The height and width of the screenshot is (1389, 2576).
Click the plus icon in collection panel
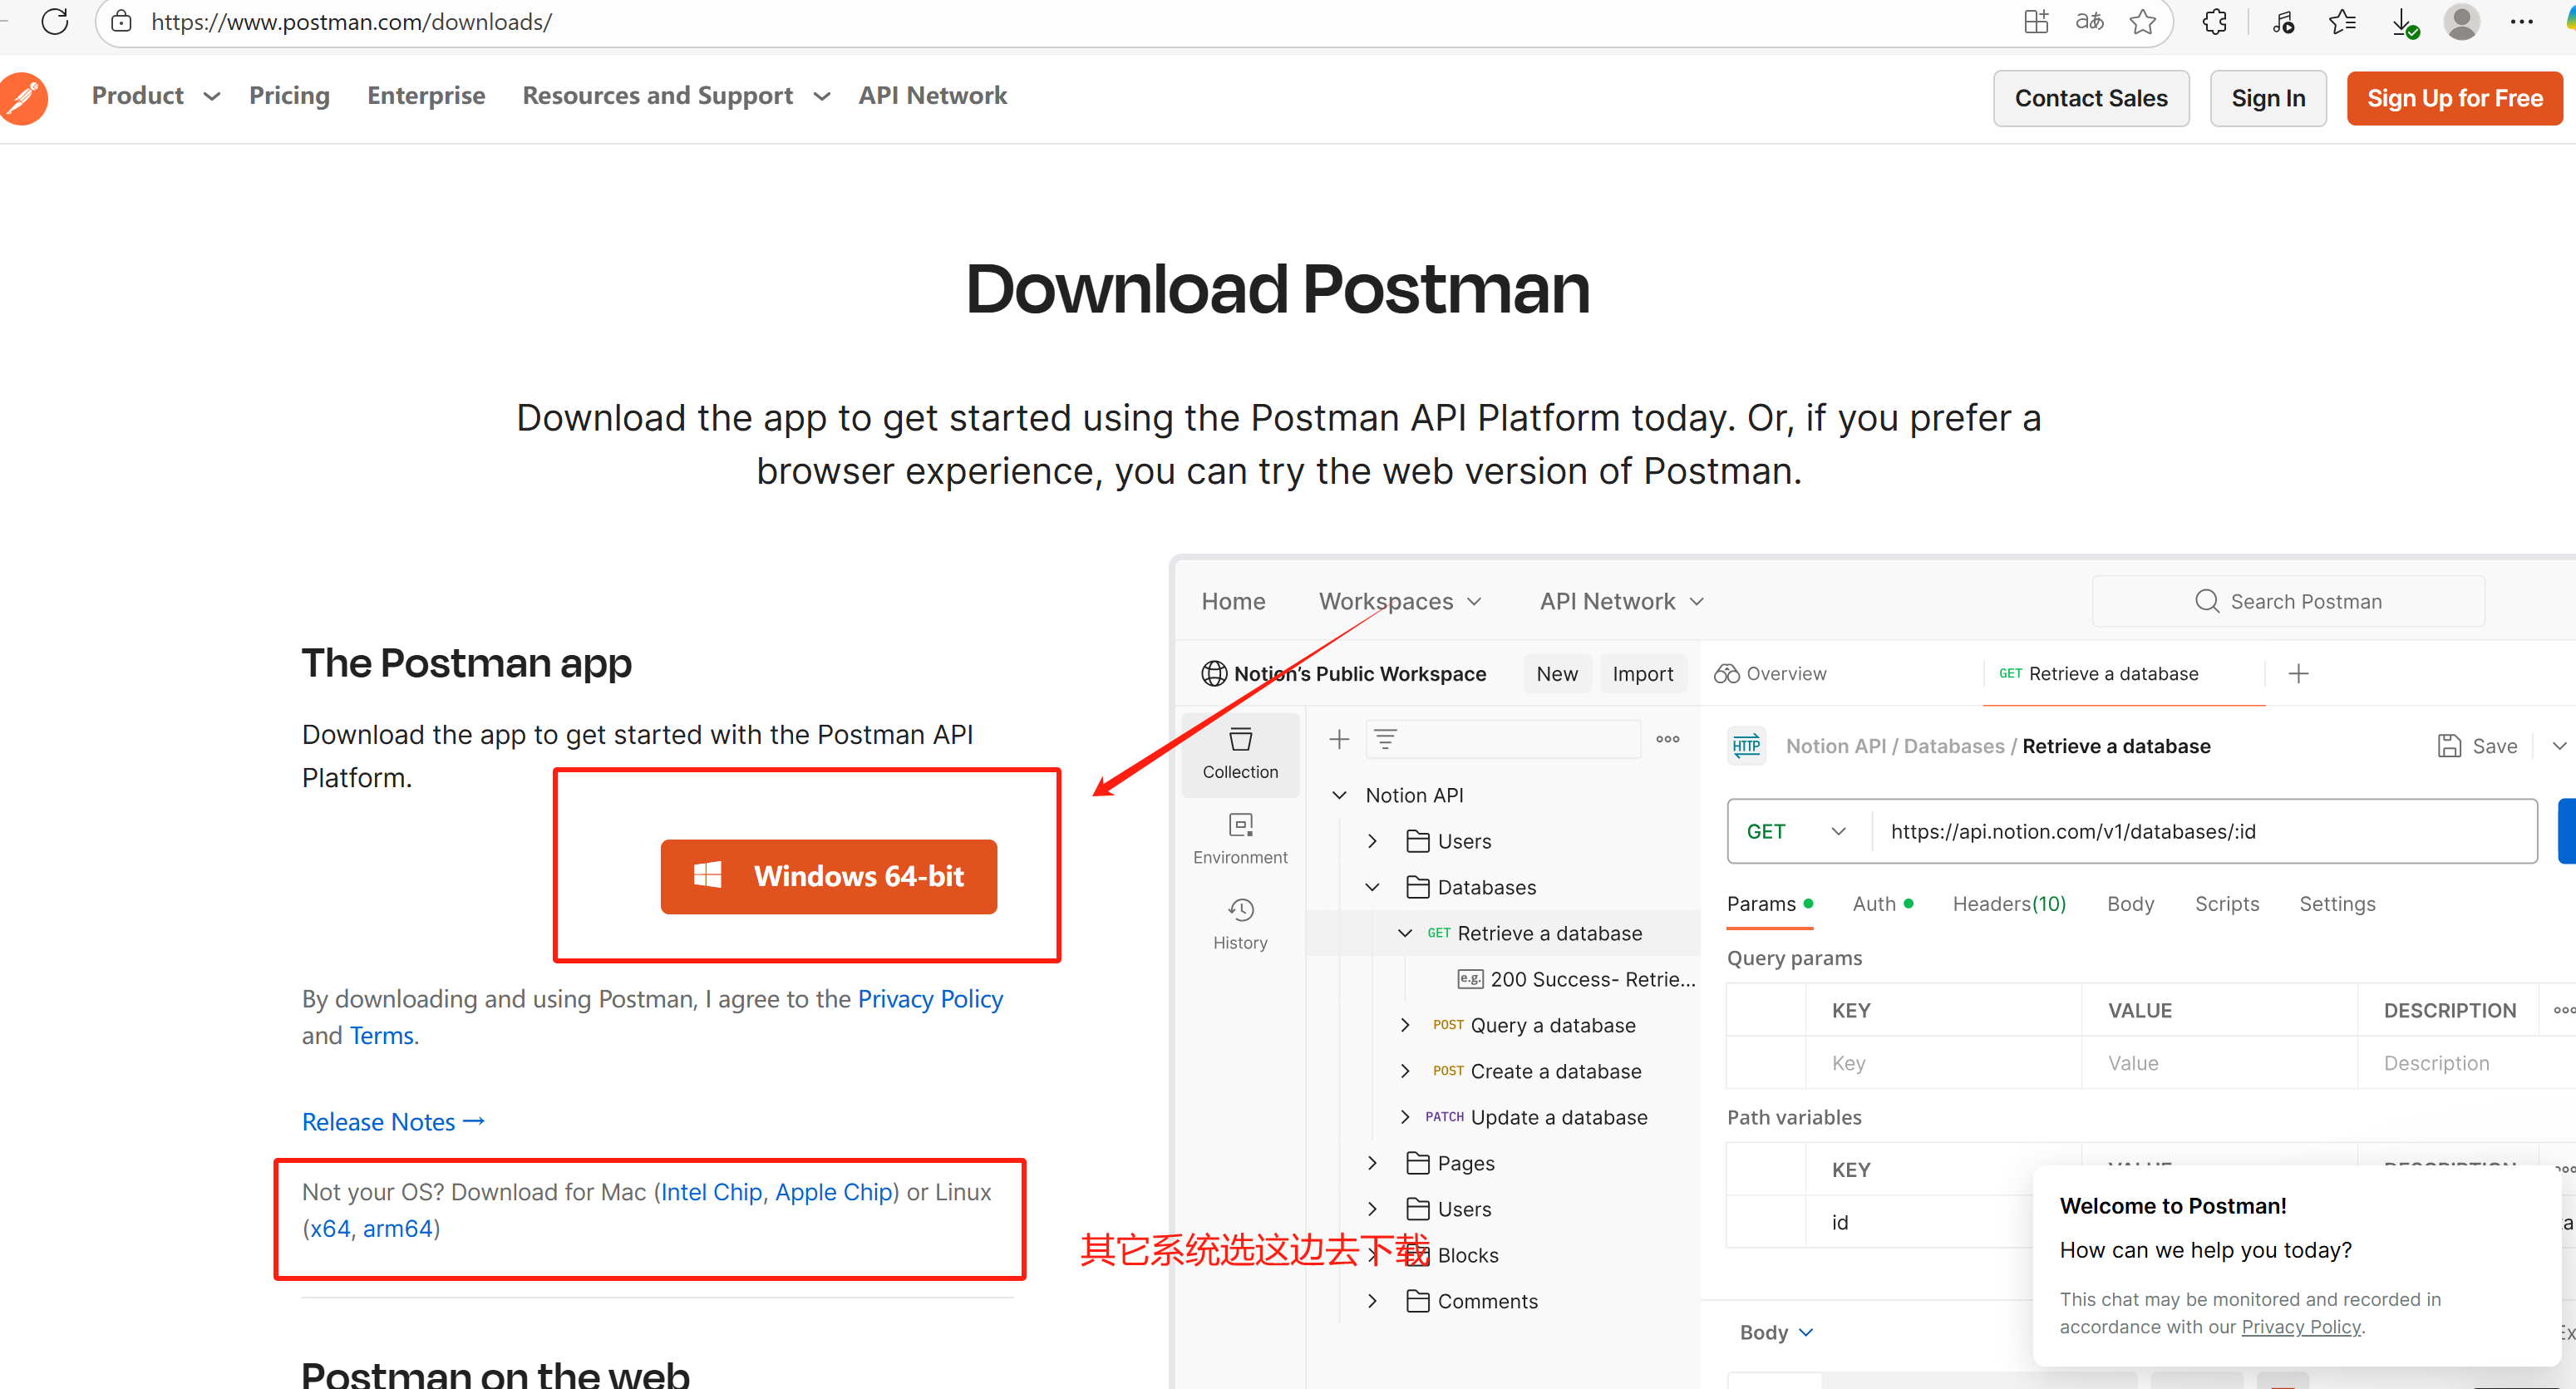[x=1339, y=739]
